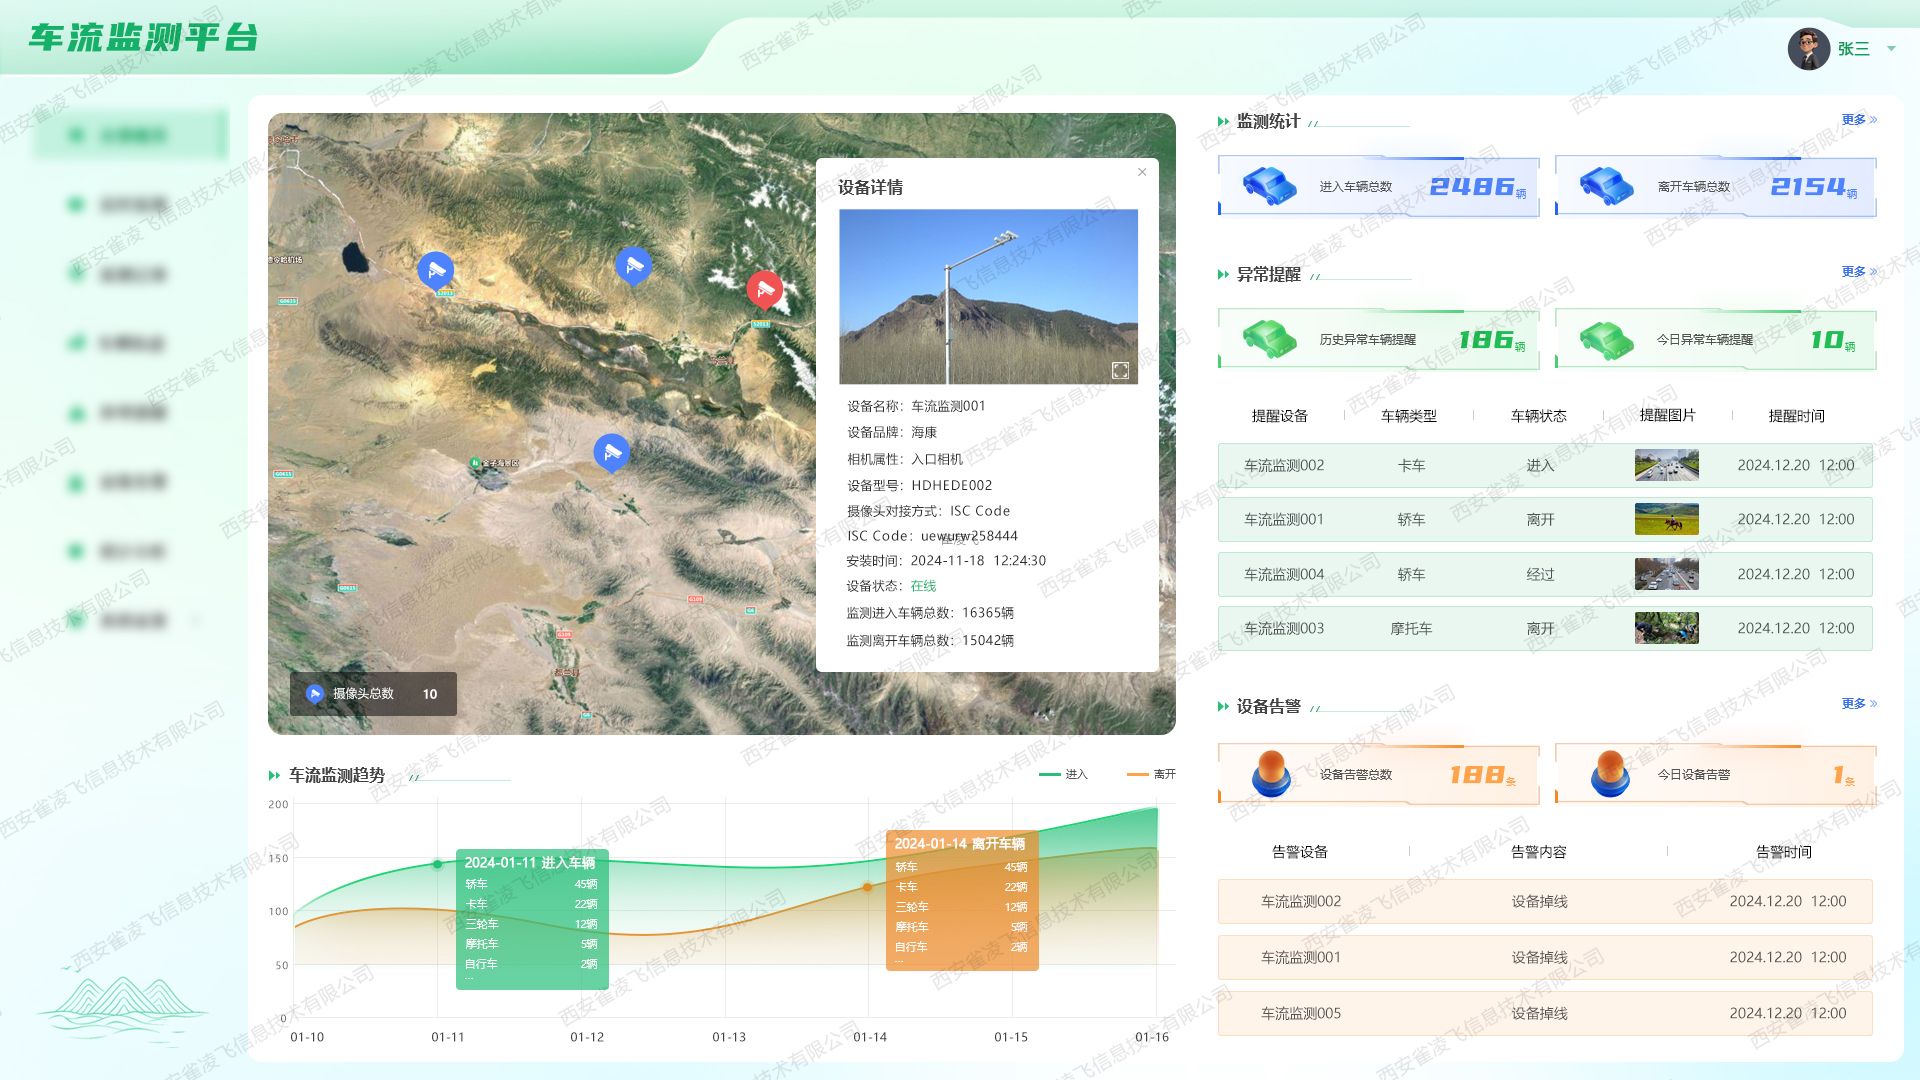Expand 更多 in 设备告警 section
Viewport: 1920px width, 1080px height.
point(1858,704)
